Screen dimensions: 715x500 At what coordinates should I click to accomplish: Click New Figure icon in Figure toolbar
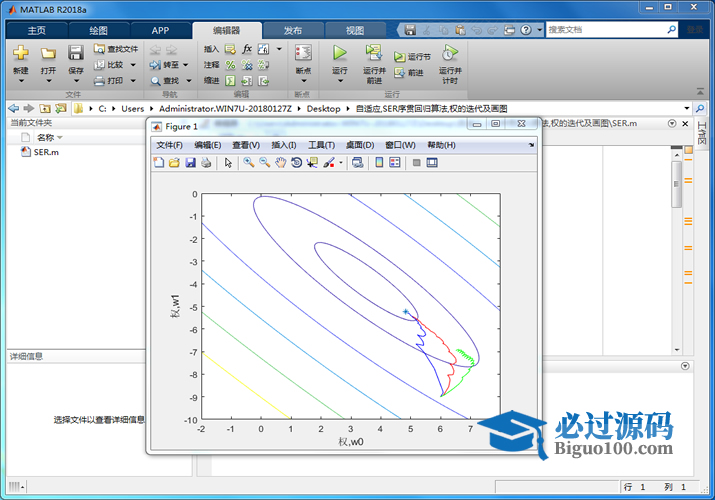[159, 163]
